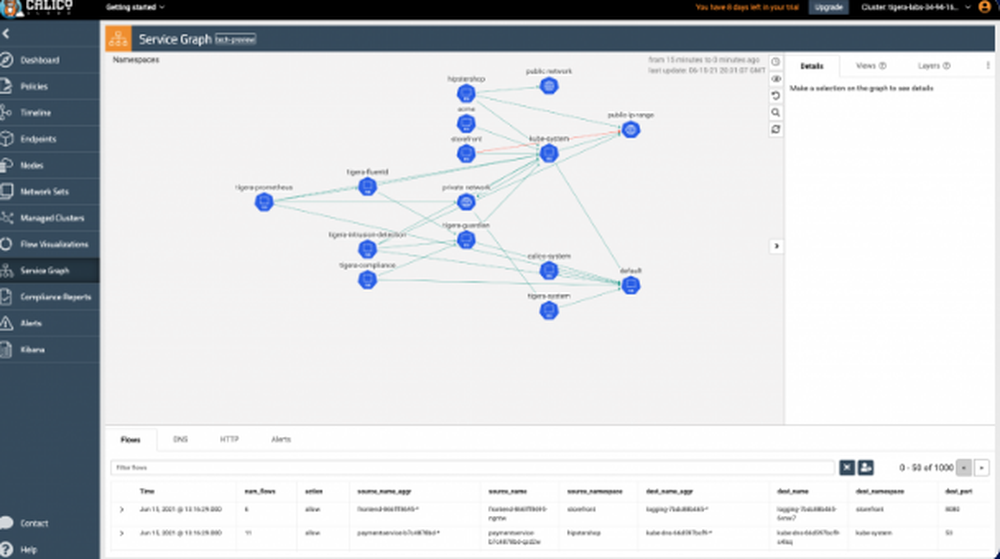Click the undo/reset graph icon

(x=776, y=96)
